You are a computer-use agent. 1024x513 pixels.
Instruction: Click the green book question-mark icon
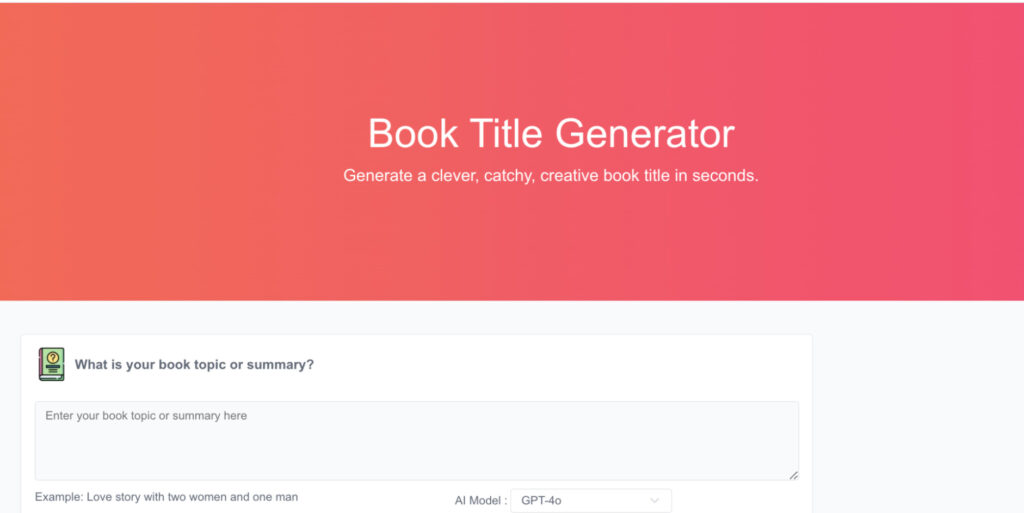pyautogui.click(x=51, y=364)
